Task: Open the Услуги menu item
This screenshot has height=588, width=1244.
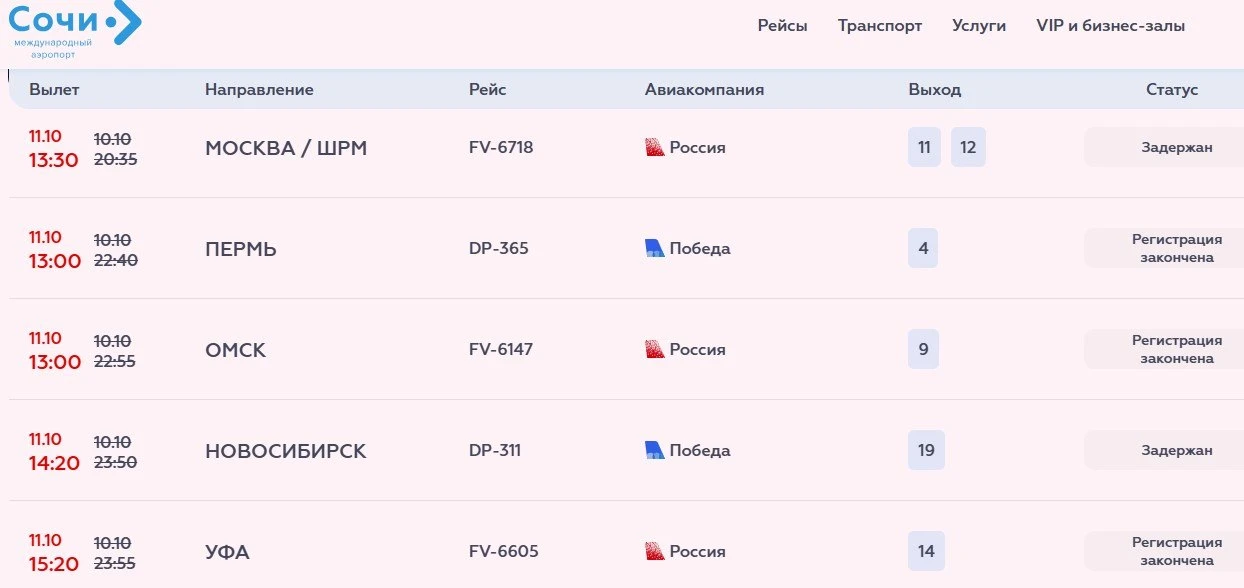Action: [979, 26]
